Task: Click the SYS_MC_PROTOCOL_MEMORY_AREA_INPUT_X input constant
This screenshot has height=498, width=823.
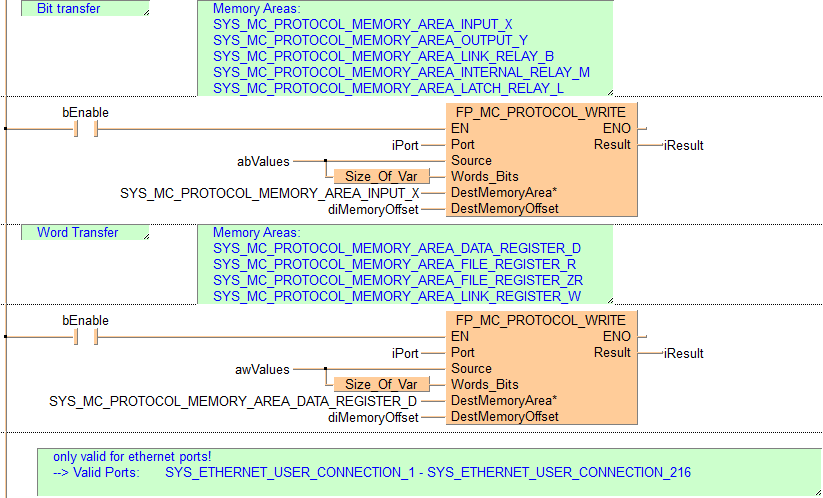Action: [x=269, y=193]
